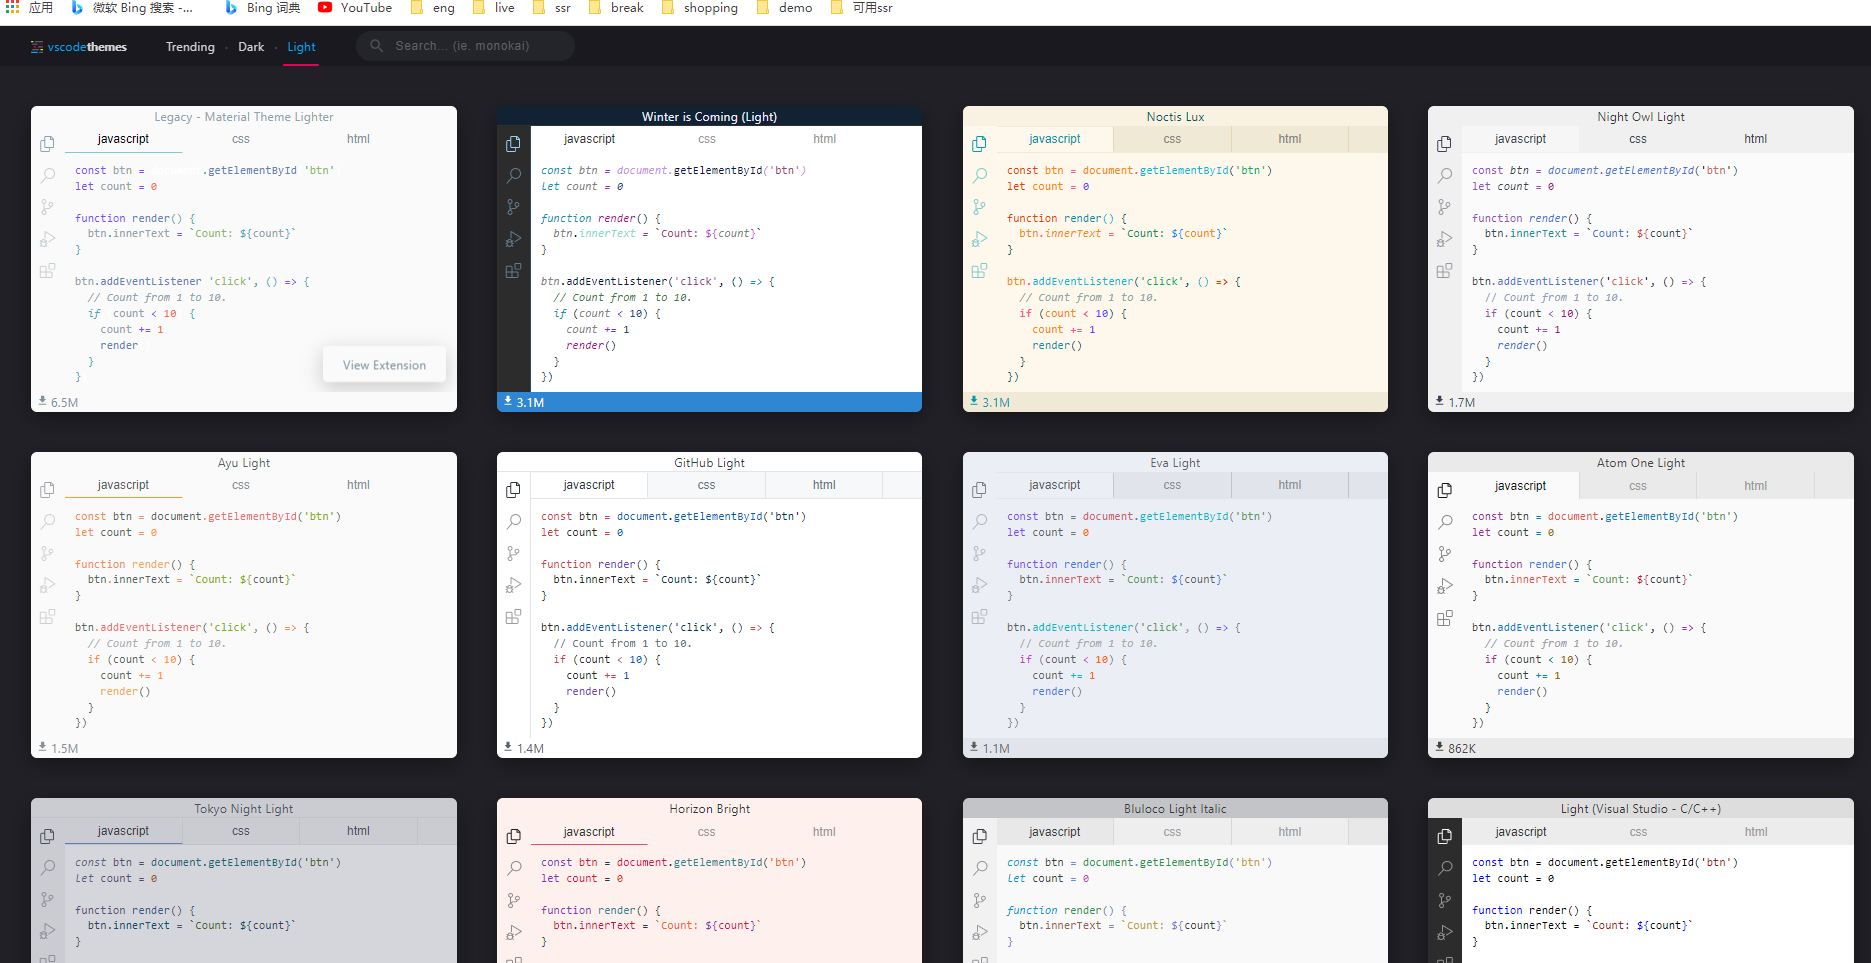Screen dimensions: 1871x963
Task: Select css tab in Noctis Lux card
Action: click(x=1172, y=139)
